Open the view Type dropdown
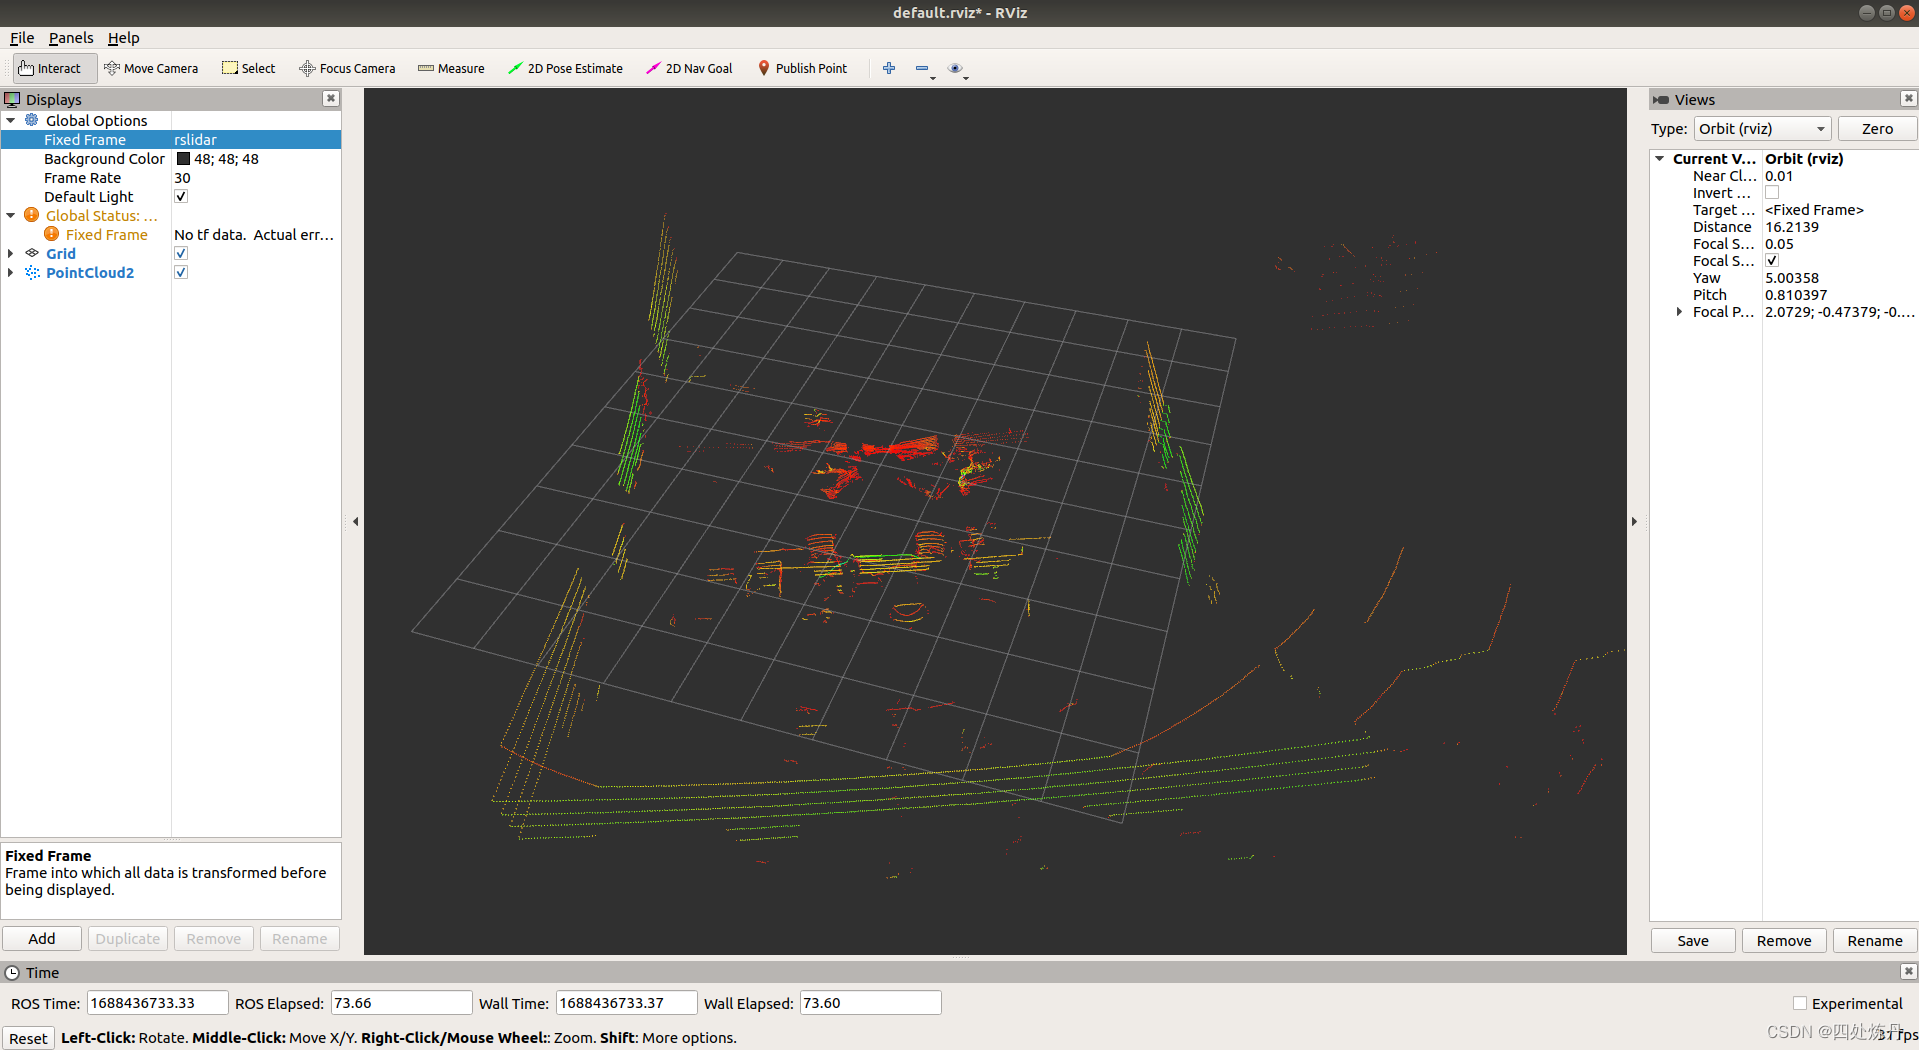 coord(1762,128)
